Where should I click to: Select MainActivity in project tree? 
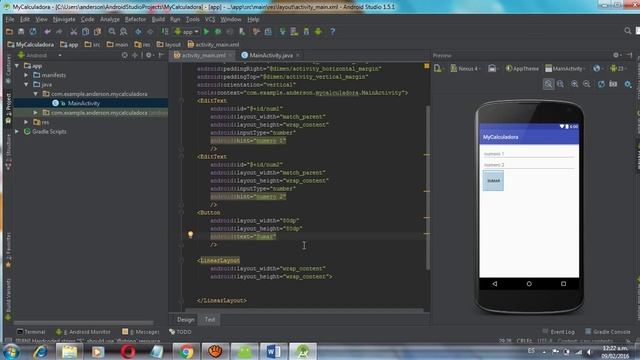pos(83,103)
